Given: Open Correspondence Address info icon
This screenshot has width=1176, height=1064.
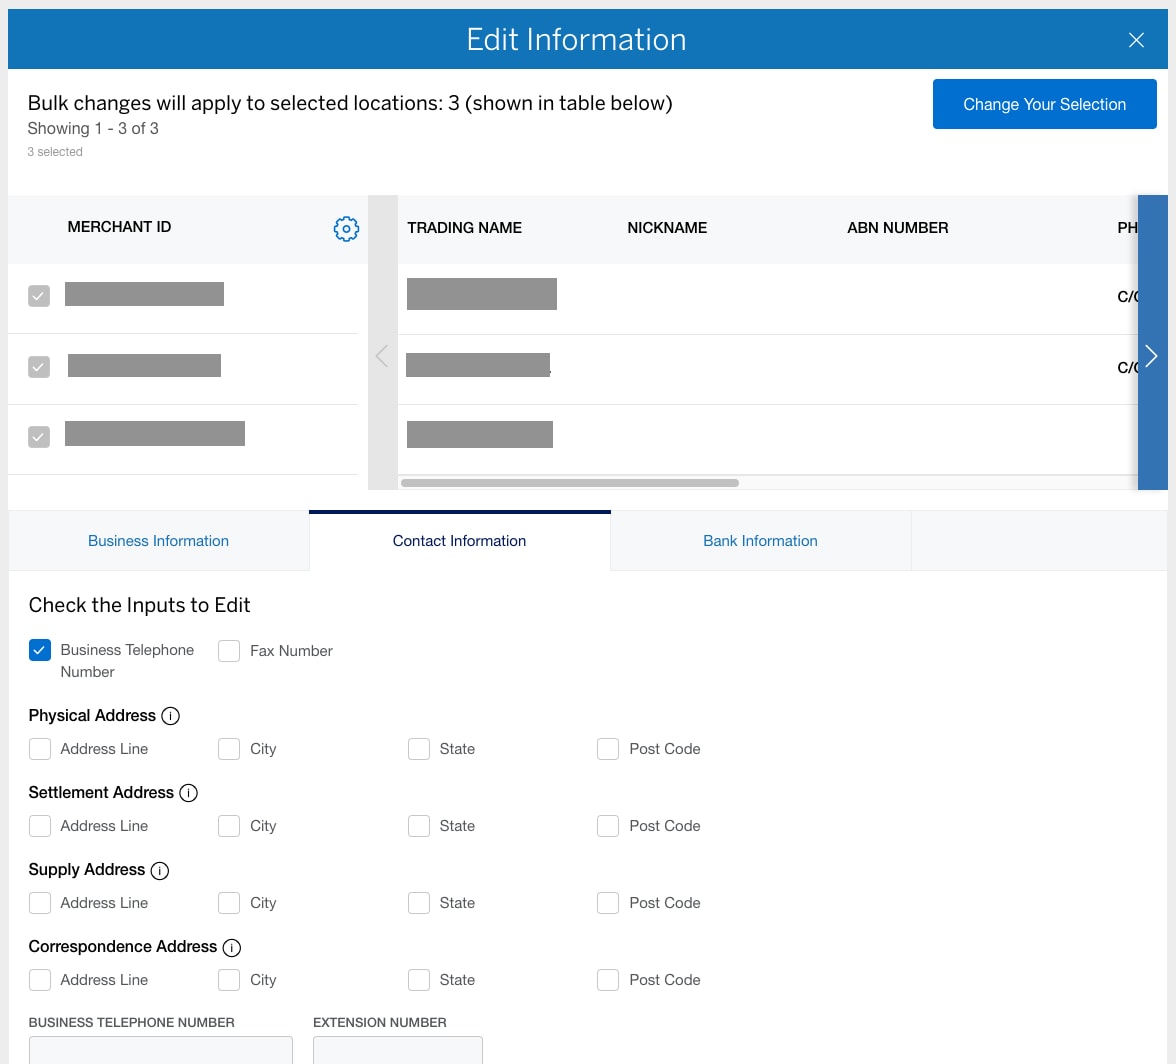Looking at the screenshot, I should pyautogui.click(x=232, y=947).
